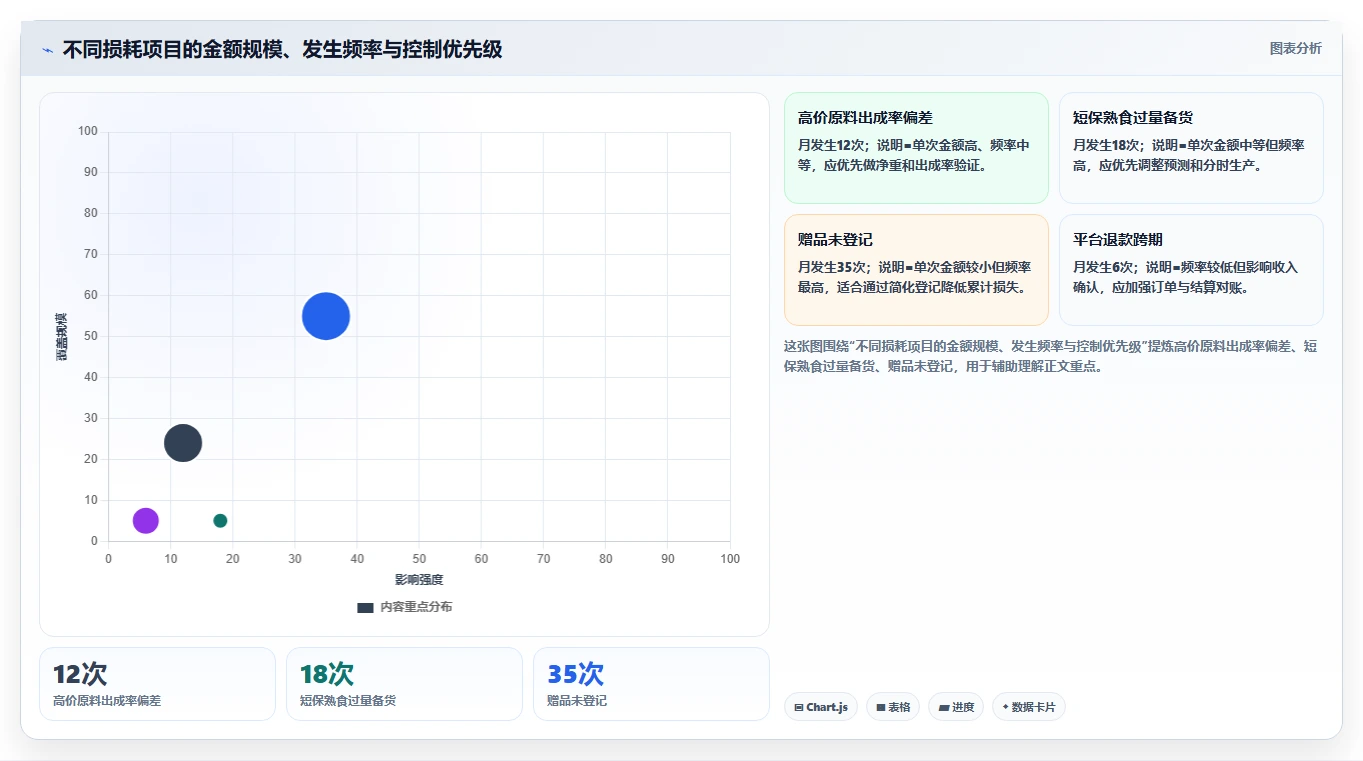Click the description paragraph starting 这张图围绕
The image size is (1363, 761).
(x=1050, y=356)
